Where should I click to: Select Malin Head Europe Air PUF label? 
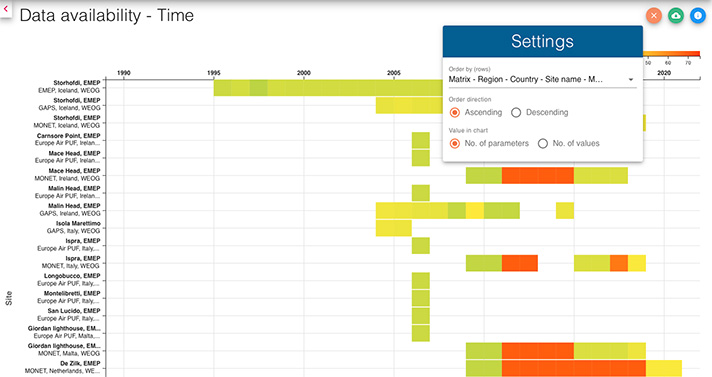click(69, 192)
